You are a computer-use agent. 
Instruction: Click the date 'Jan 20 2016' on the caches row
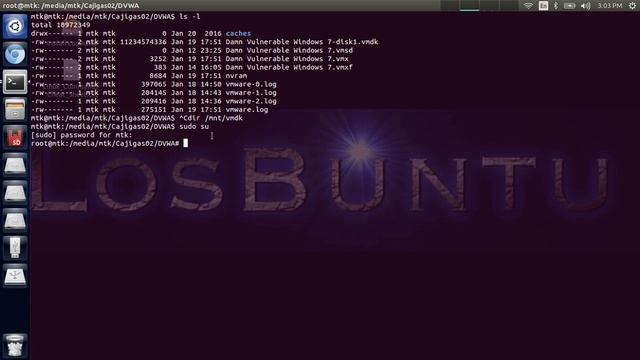(x=196, y=33)
